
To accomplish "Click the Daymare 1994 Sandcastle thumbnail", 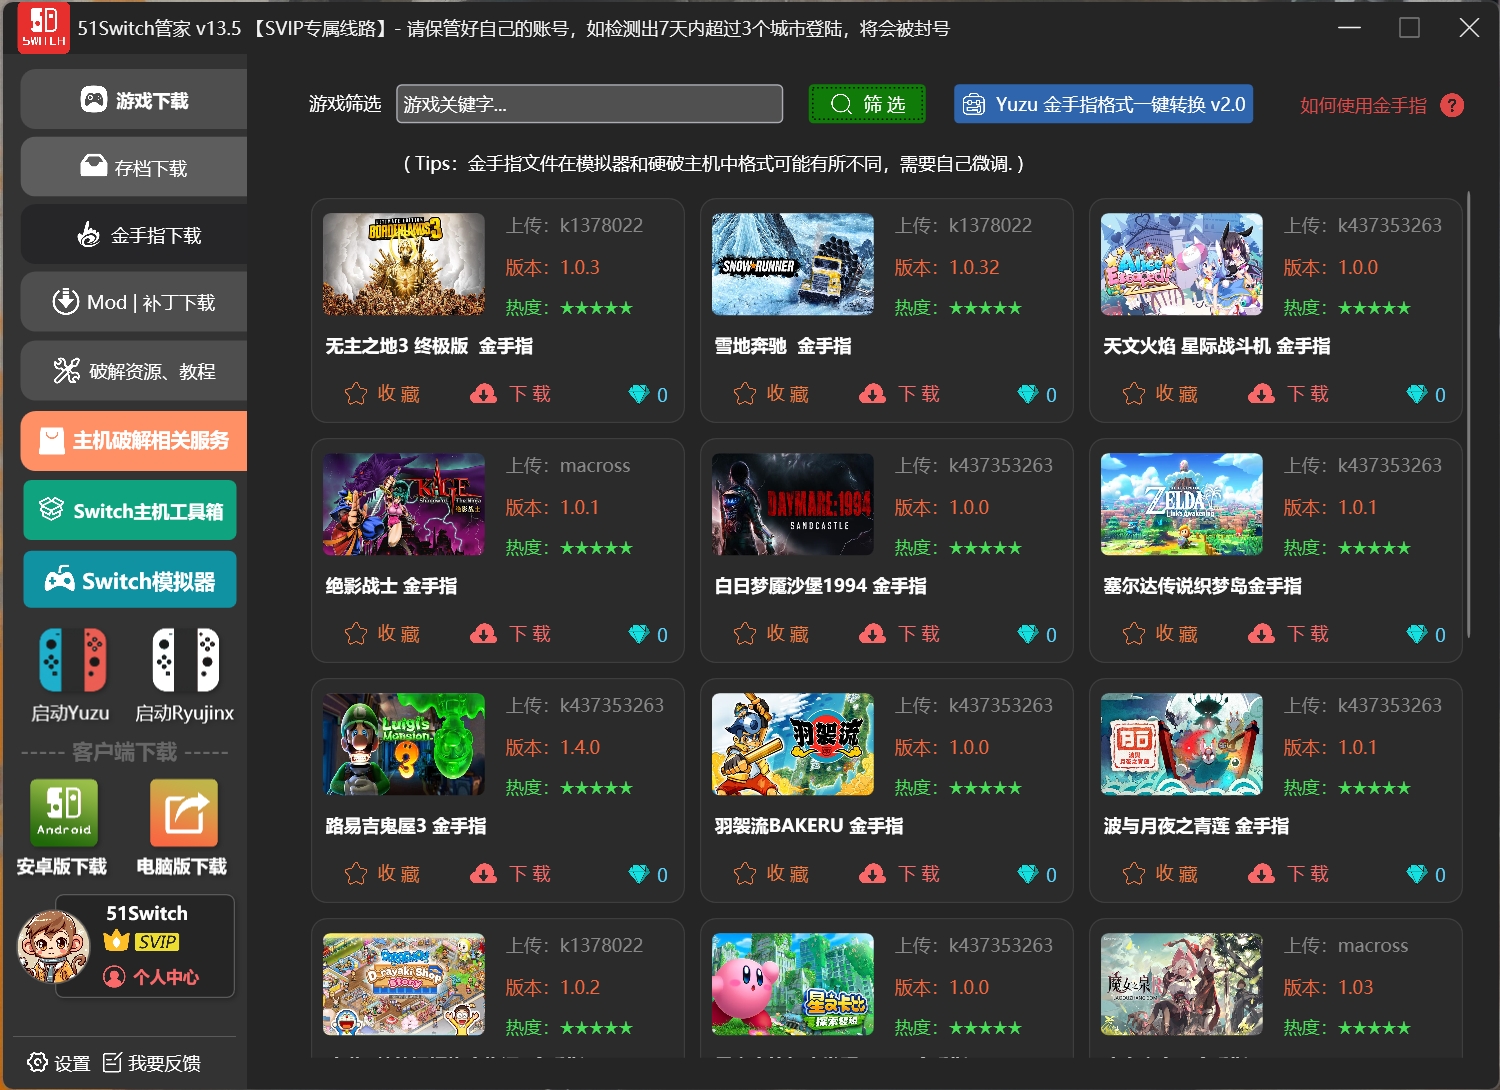I will [793, 504].
